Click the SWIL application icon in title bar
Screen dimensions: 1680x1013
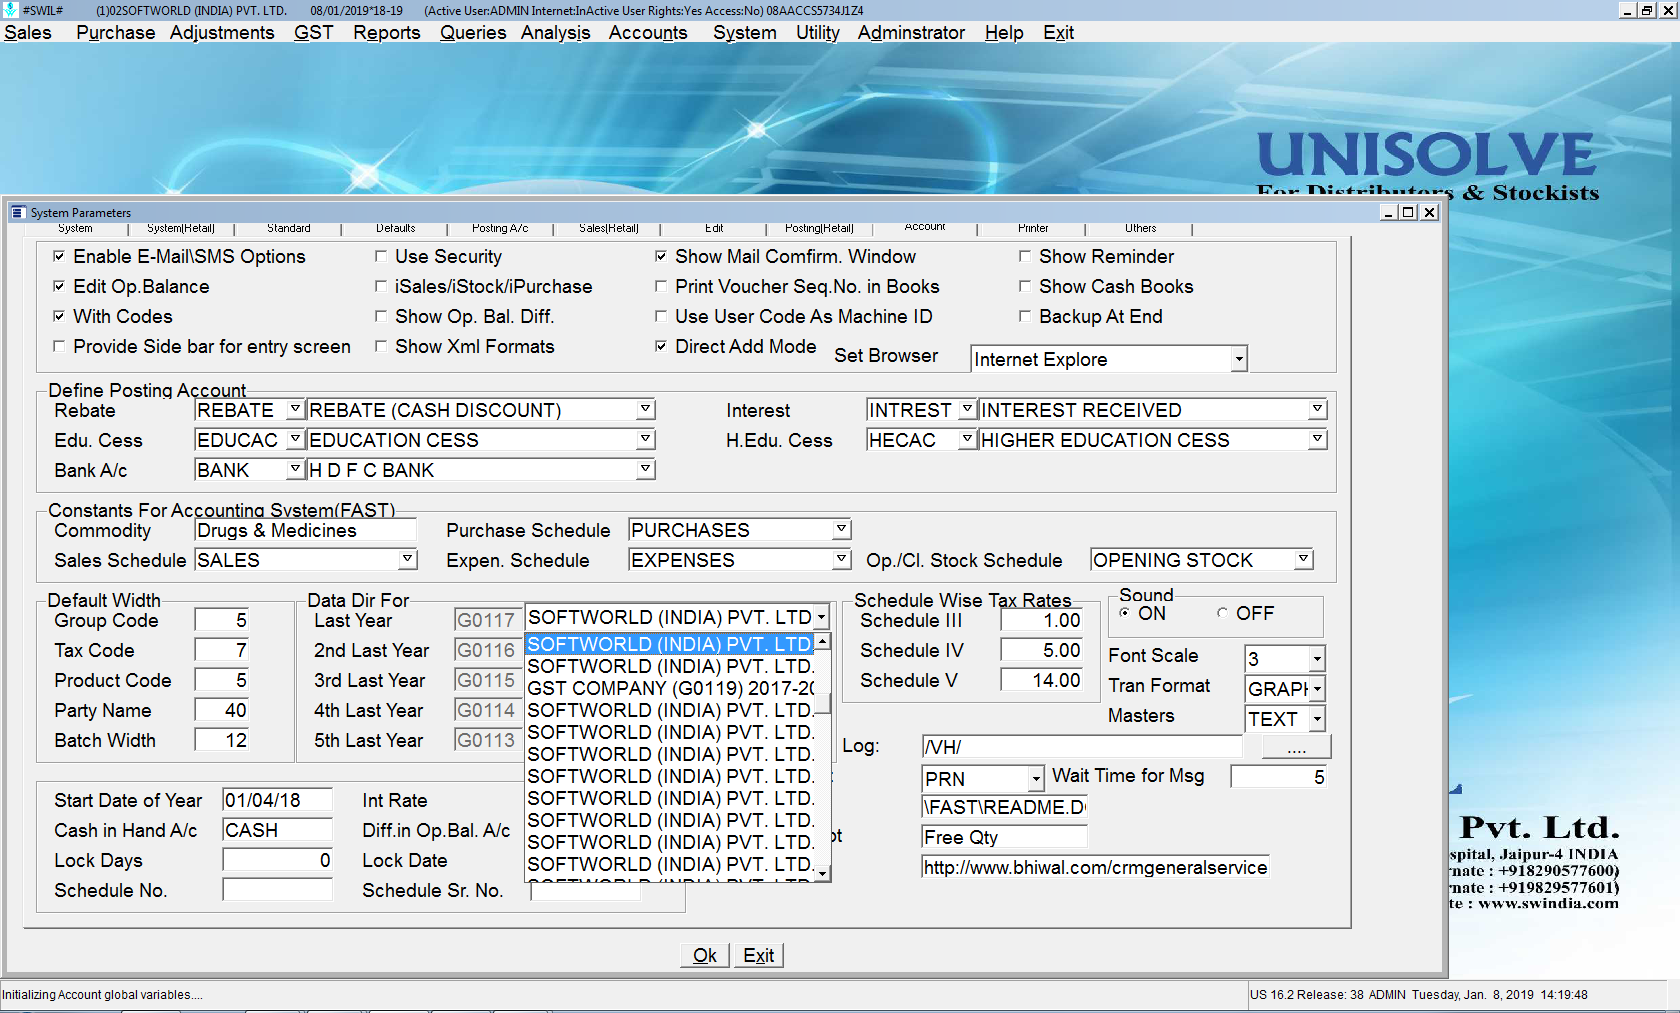tap(9, 10)
